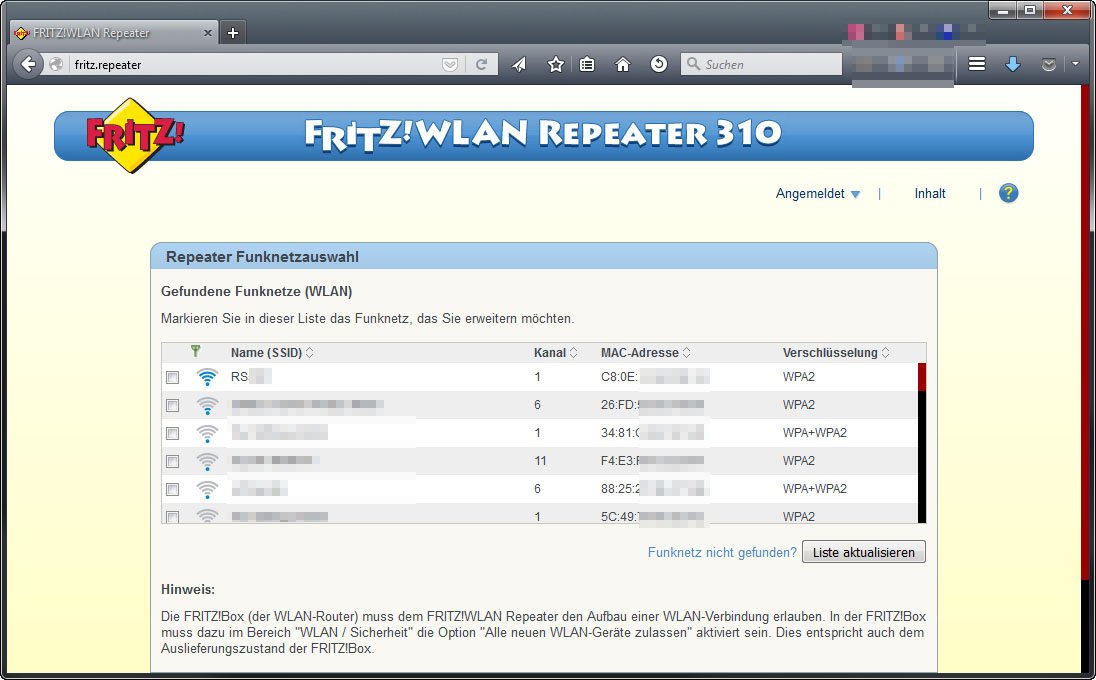Click signal icon in the 34:81 row

coord(207,433)
